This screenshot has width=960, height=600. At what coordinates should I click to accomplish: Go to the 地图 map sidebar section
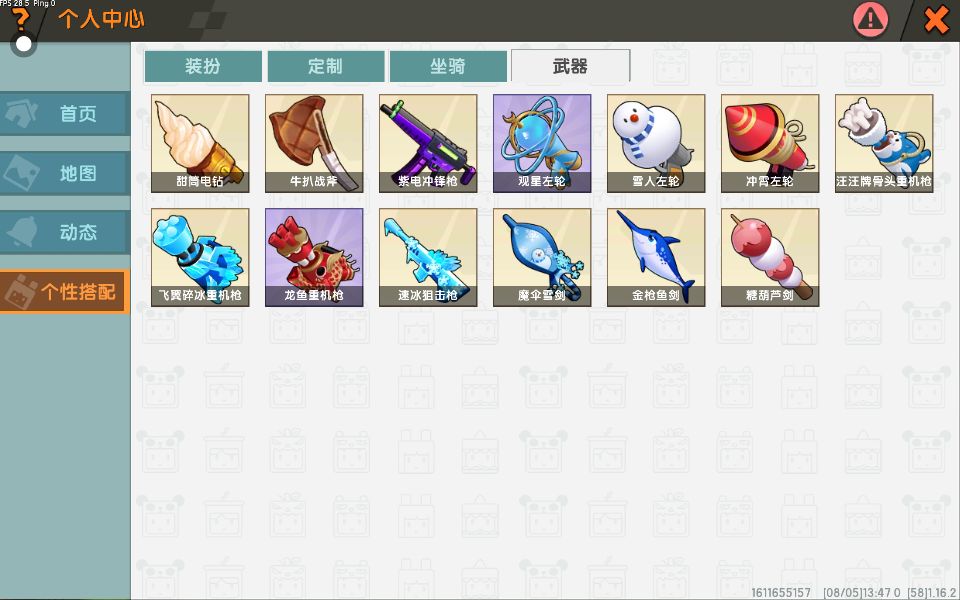click(x=65, y=173)
